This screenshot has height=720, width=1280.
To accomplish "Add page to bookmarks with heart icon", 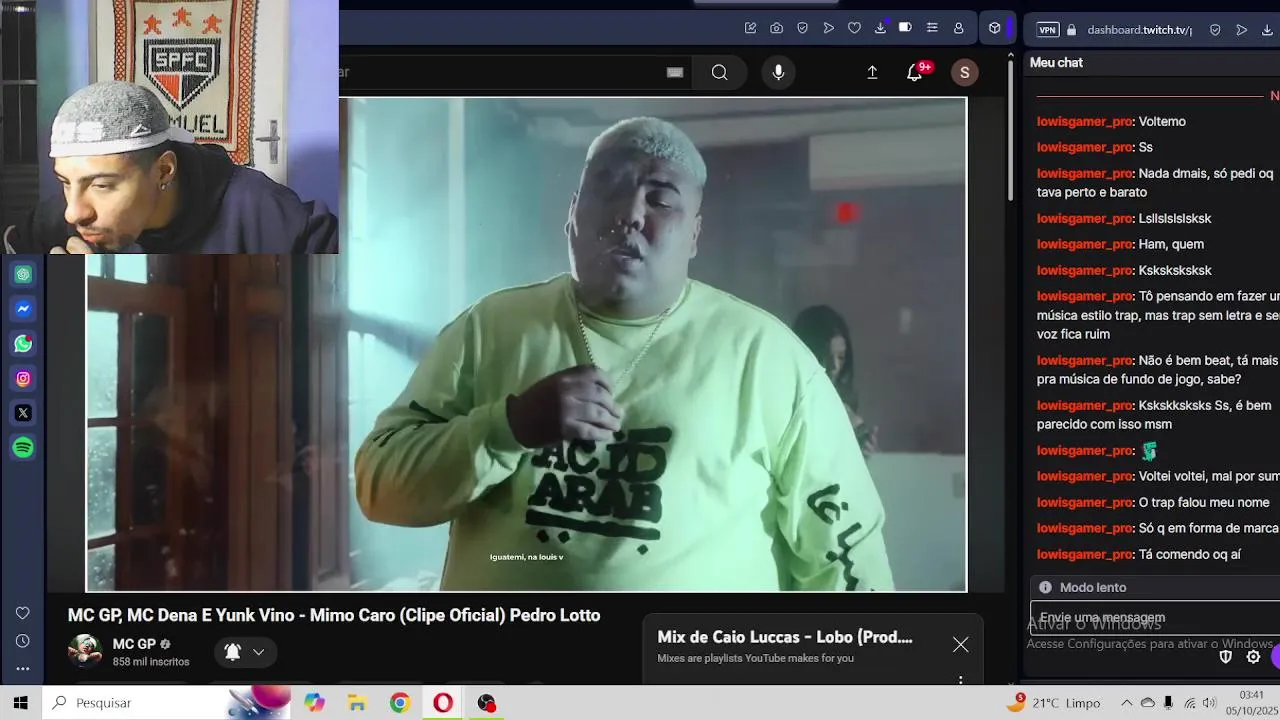I will [x=854, y=28].
